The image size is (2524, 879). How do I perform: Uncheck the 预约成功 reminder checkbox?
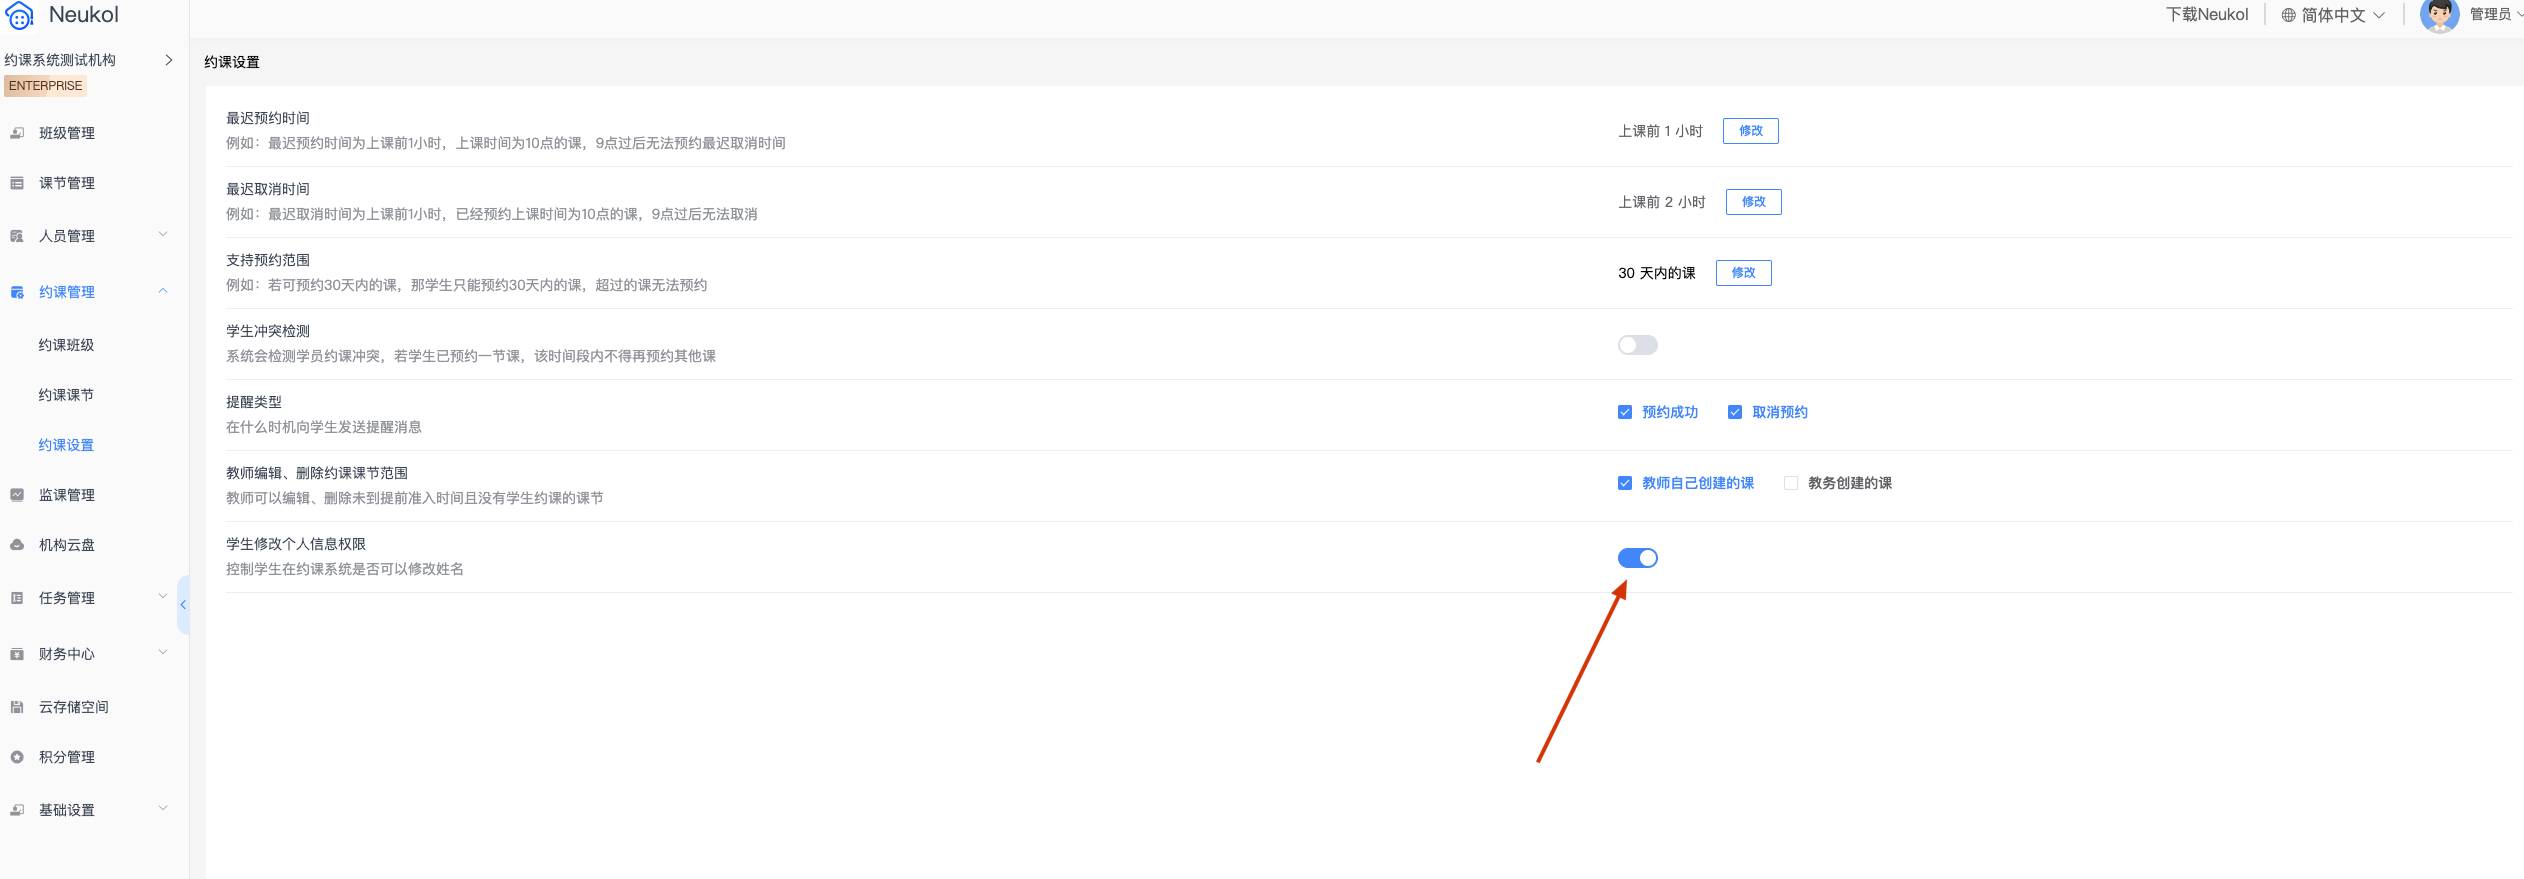[x=1625, y=412]
